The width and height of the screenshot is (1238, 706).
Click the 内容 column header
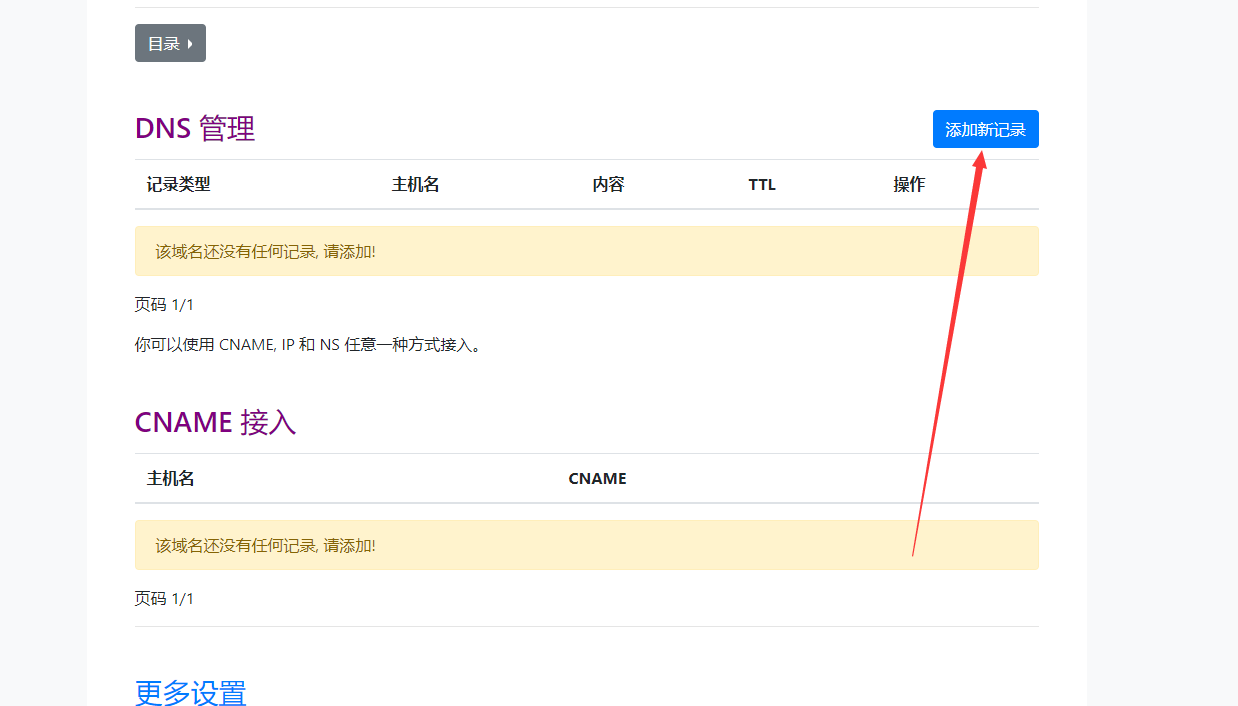tap(608, 184)
